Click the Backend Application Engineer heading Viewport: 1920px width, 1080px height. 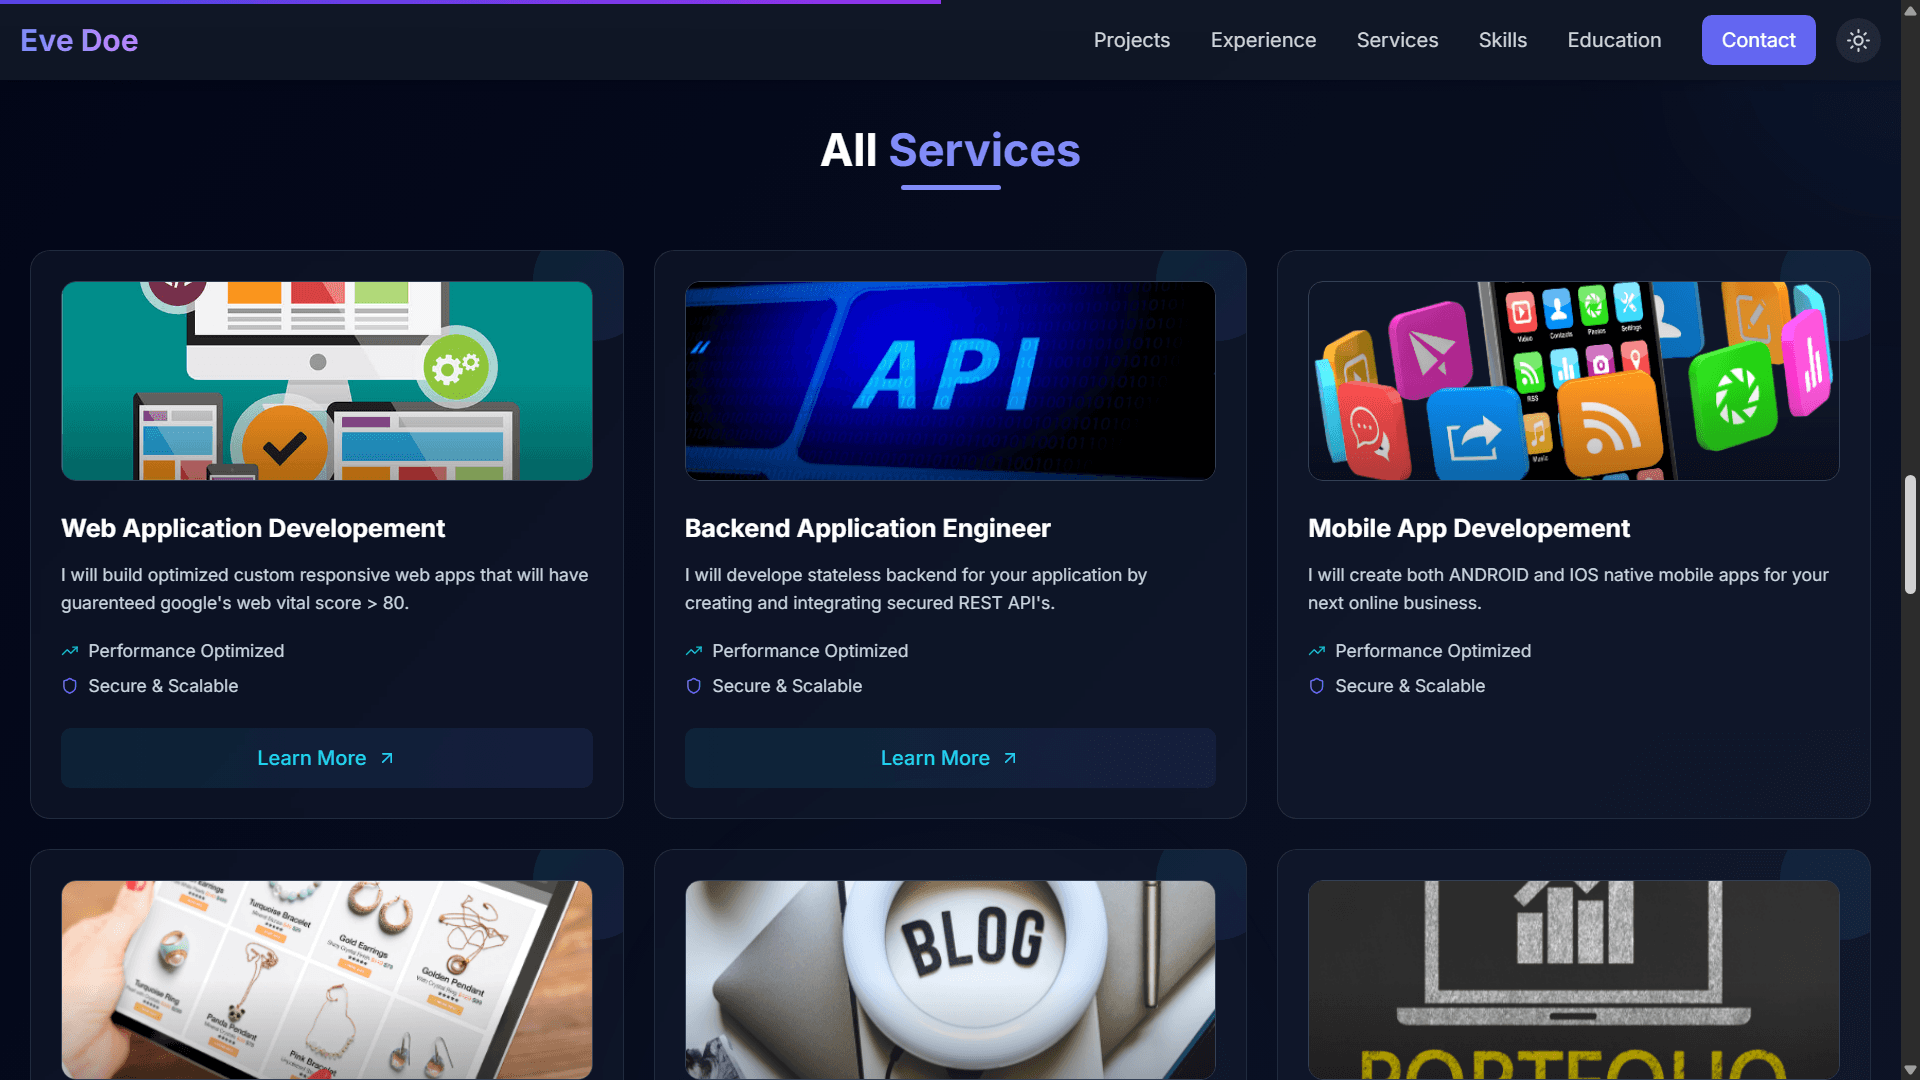[x=867, y=528]
